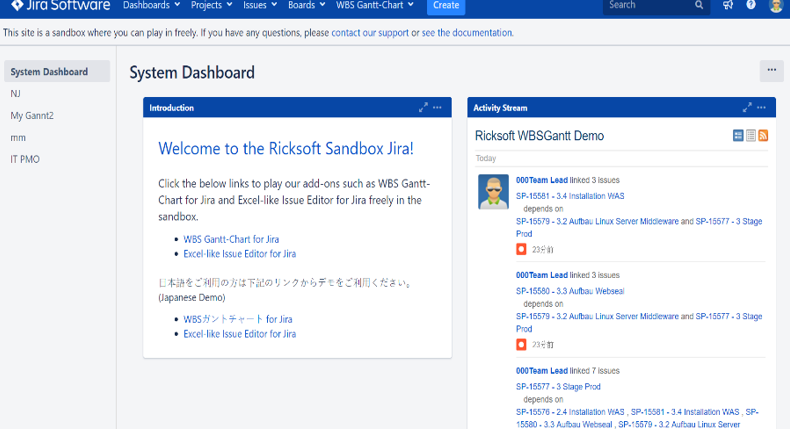Open issue SP-15577 - 3 Stage Prod heading link
This screenshot has height=444, width=790.
coord(558,387)
